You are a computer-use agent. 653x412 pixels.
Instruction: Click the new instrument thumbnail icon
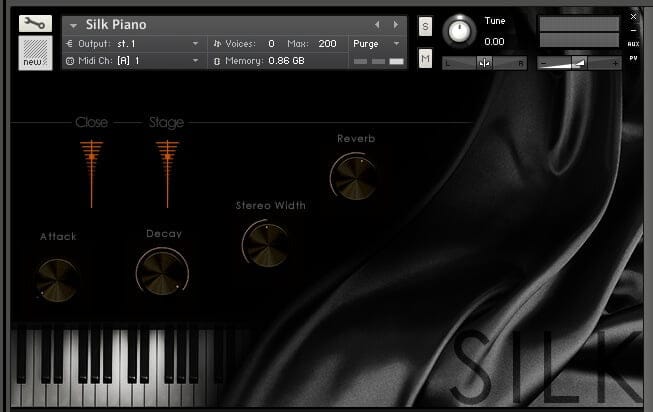tap(35, 53)
